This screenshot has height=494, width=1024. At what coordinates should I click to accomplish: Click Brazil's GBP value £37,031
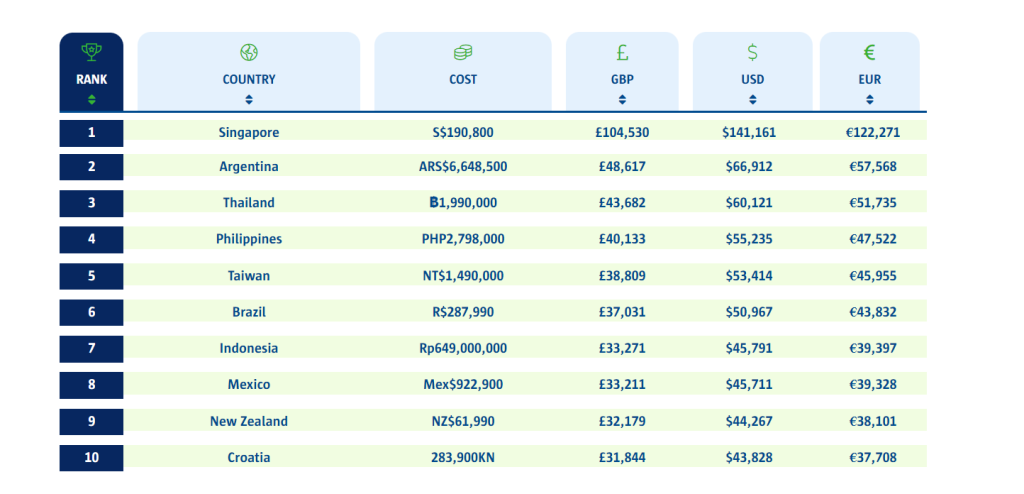click(622, 312)
